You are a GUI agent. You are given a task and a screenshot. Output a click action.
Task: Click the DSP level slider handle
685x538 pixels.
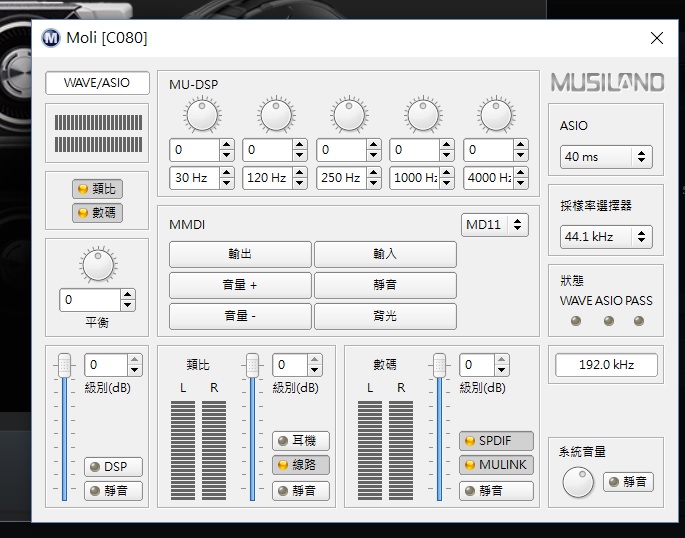[65, 366]
